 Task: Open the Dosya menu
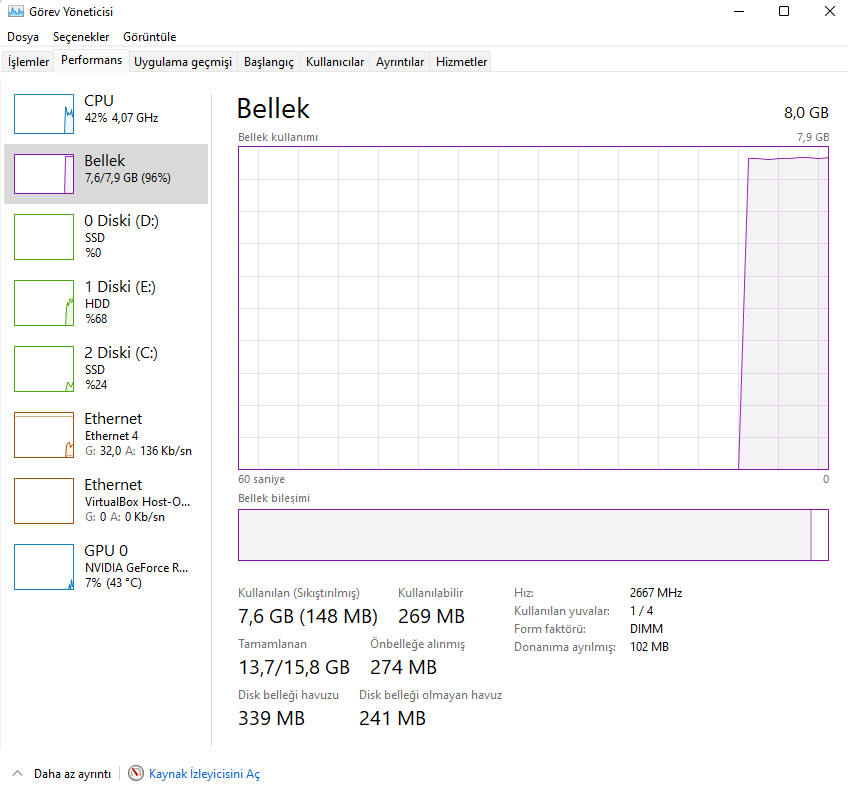tap(23, 37)
